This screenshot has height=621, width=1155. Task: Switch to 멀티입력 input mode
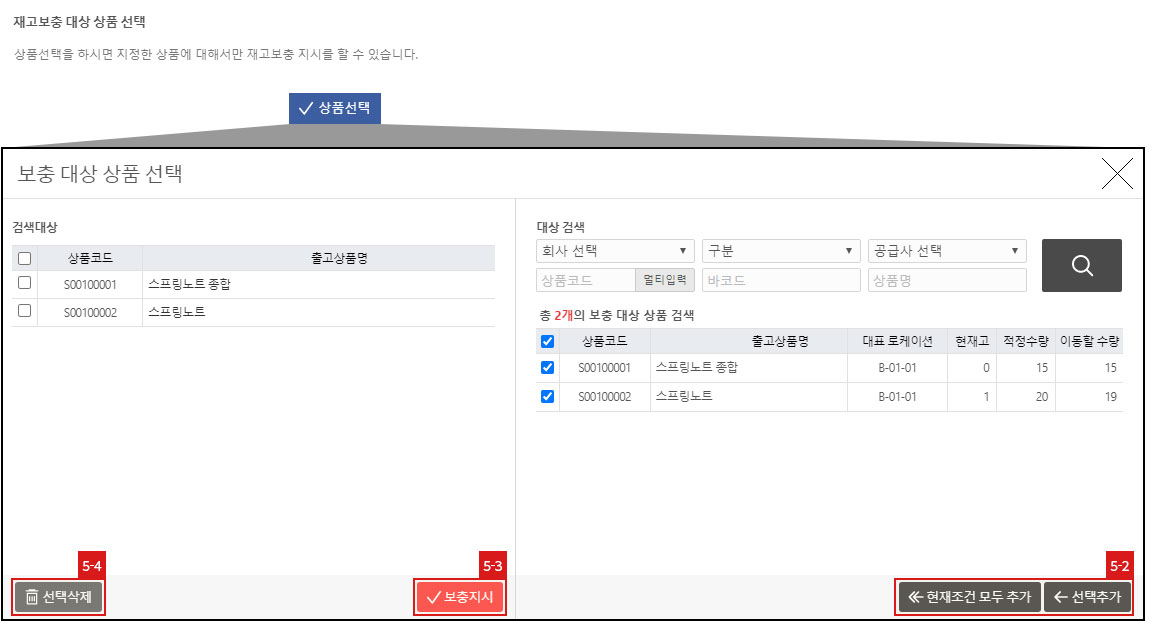(x=665, y=280)
